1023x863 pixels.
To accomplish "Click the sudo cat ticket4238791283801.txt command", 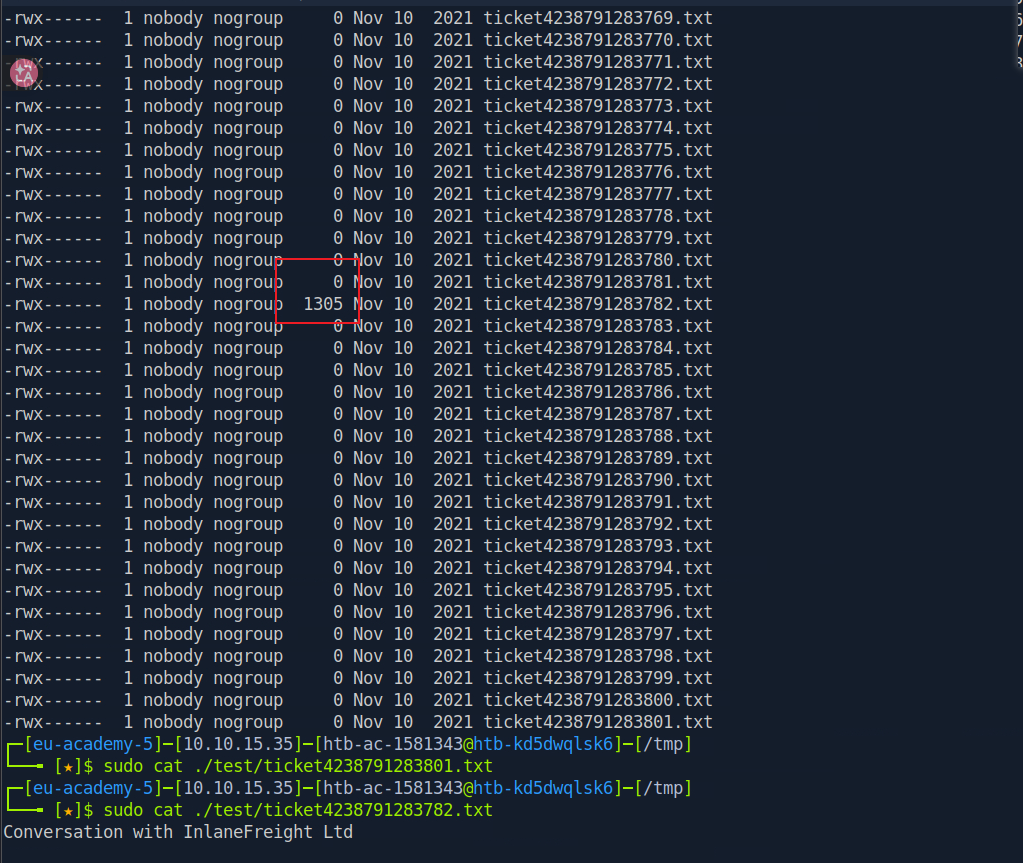I will point(298,766).
